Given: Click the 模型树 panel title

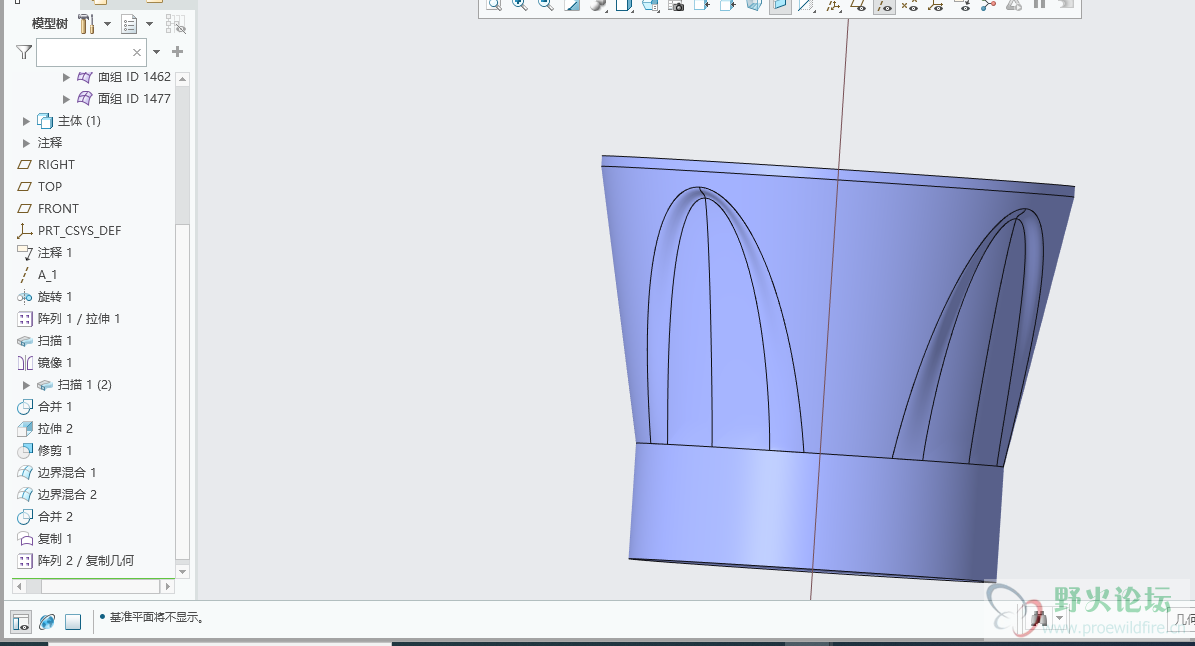Looking at the screenshot, I should pyautogui.click(x=50, y=24).
